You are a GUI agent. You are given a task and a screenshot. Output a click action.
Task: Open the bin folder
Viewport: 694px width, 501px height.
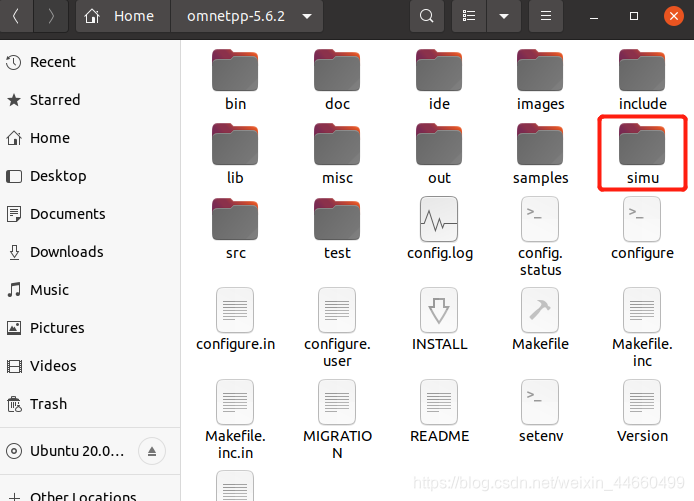(x=235, y=80)
